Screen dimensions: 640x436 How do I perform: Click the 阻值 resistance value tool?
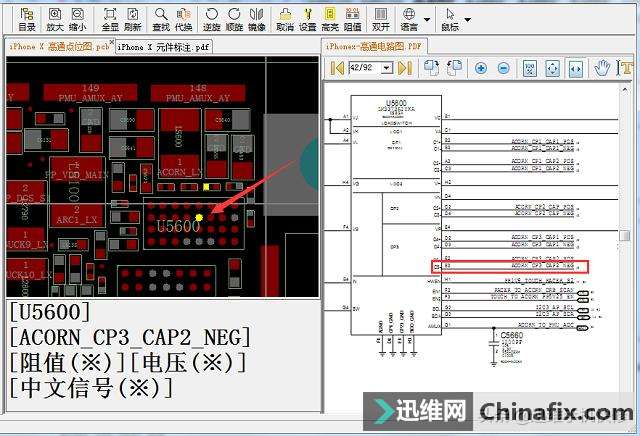353,19
